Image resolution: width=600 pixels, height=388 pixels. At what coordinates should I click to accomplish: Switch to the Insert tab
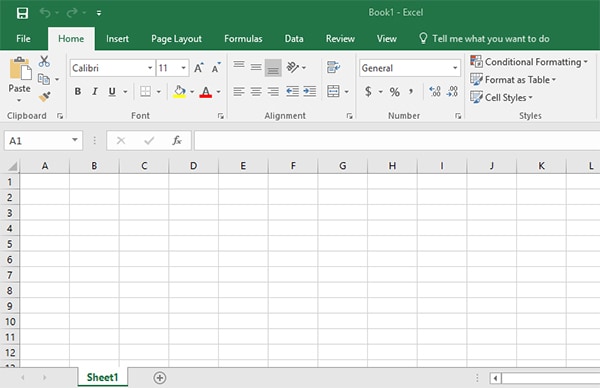(117, 39)
